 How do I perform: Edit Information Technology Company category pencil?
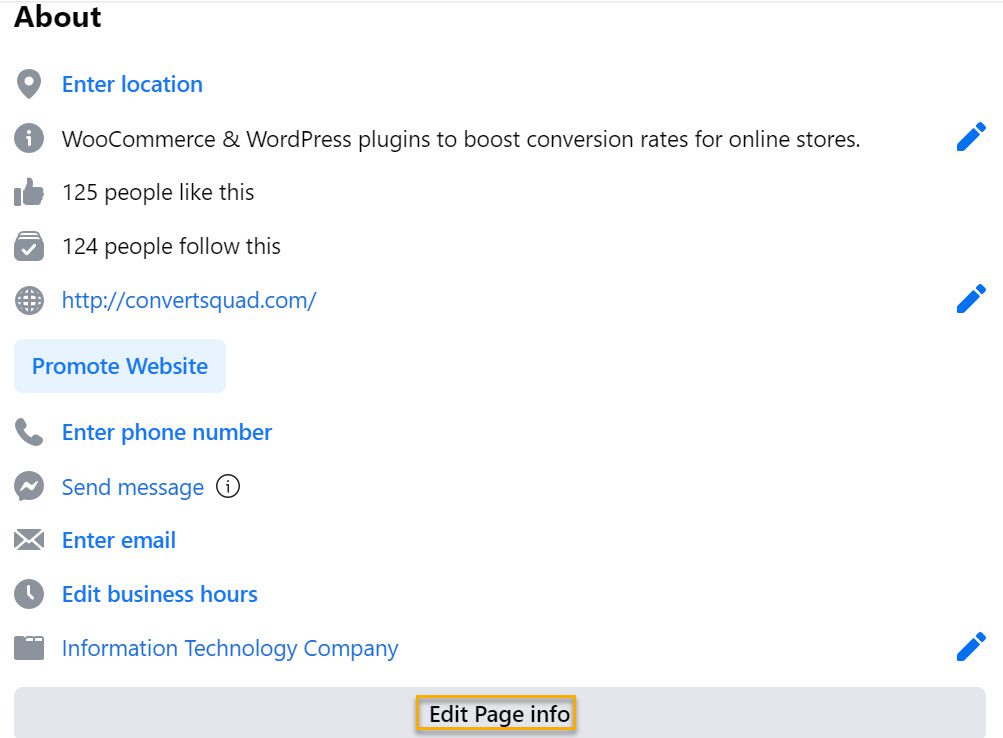pyautogui.click(x=971, y=647)
